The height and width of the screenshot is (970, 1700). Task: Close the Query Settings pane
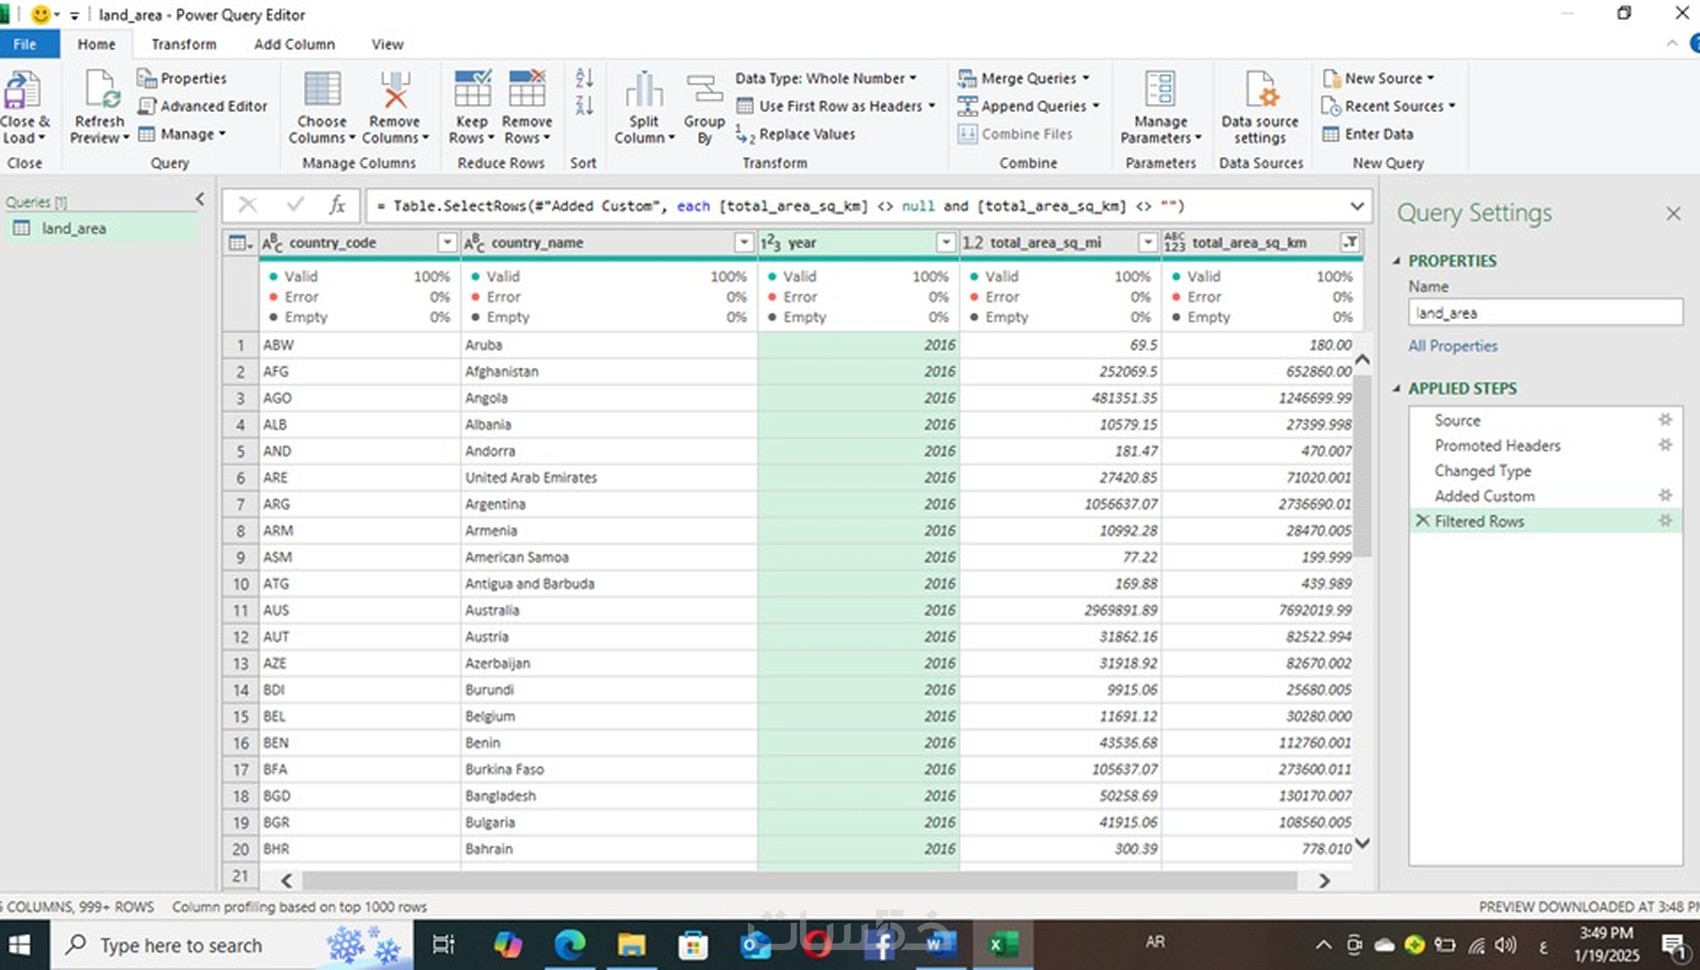click(1673, 213)
